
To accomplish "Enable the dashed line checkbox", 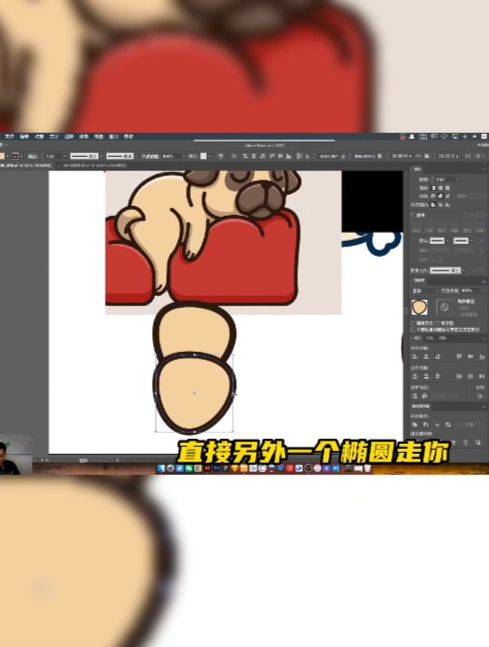I will [x=412, y=215].
